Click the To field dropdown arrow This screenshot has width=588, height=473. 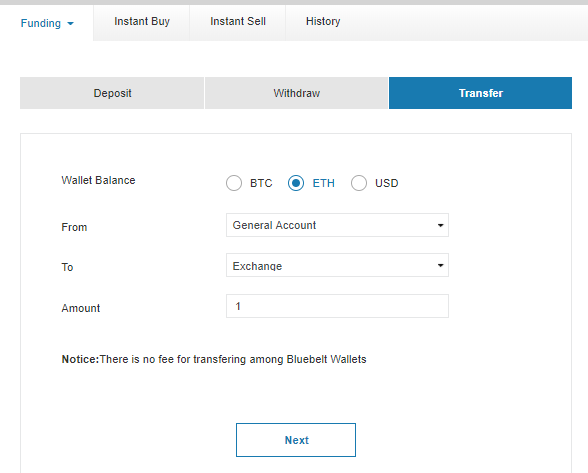click(x=440, y=266)
